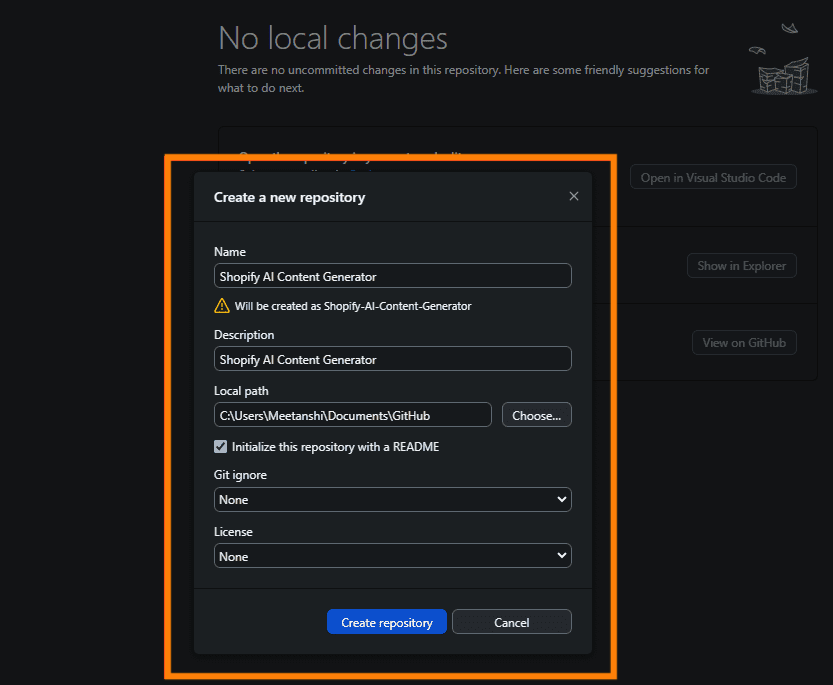This screenshot has height=685, width=833.
Task: Click Open in Visual Studio Code button
Action: (713, 177)
